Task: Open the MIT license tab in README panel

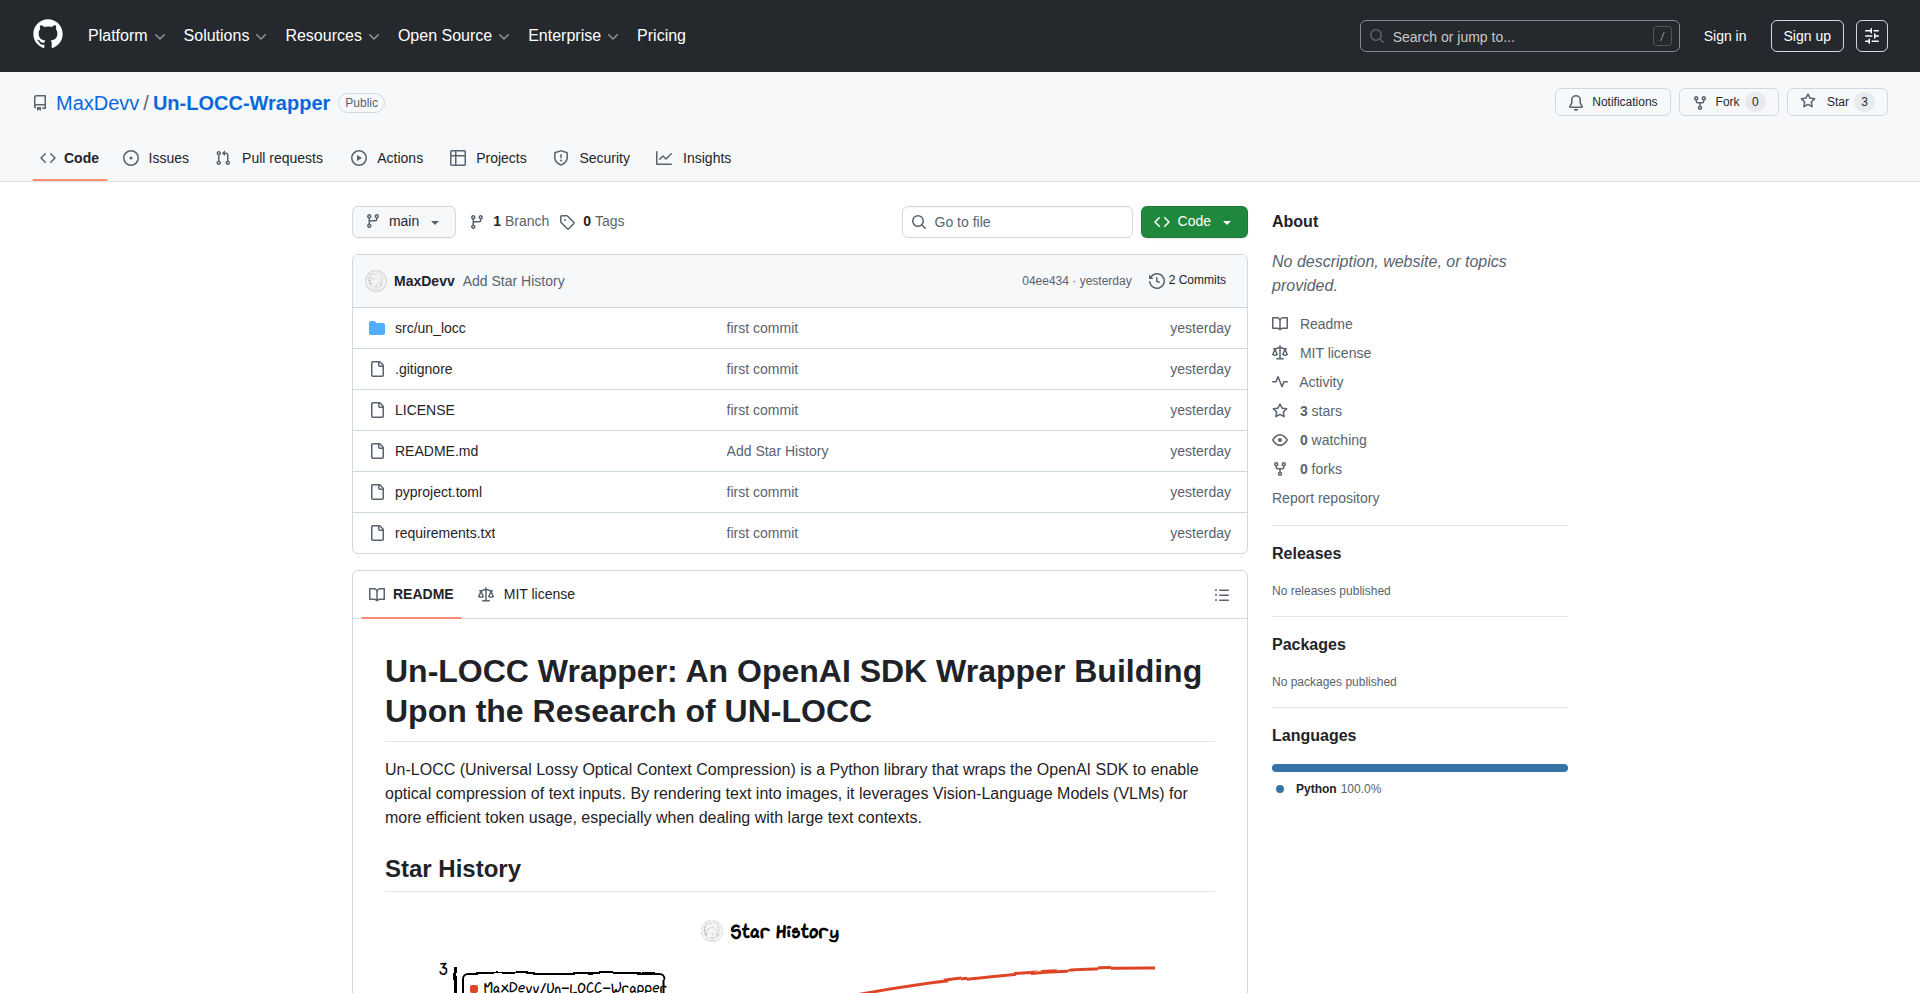Action: tap(527, 594)
